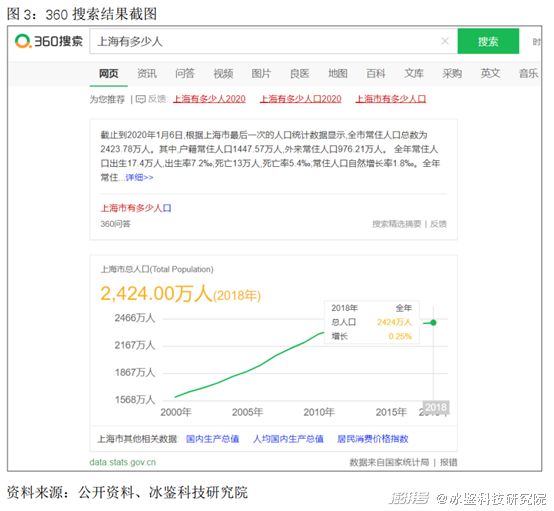Screen dimensions: 554x511
Task: Click suggested query 上海有多少人口2020
Action: point(301,99)
